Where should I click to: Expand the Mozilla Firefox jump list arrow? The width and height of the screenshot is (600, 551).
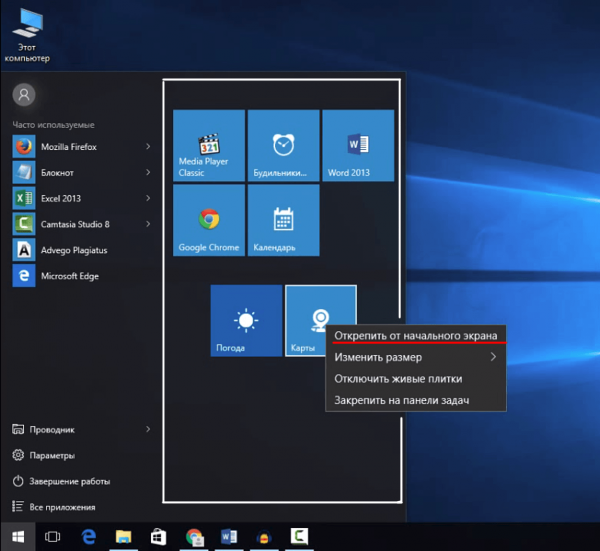pyautogui.click(x=148, y=147)
